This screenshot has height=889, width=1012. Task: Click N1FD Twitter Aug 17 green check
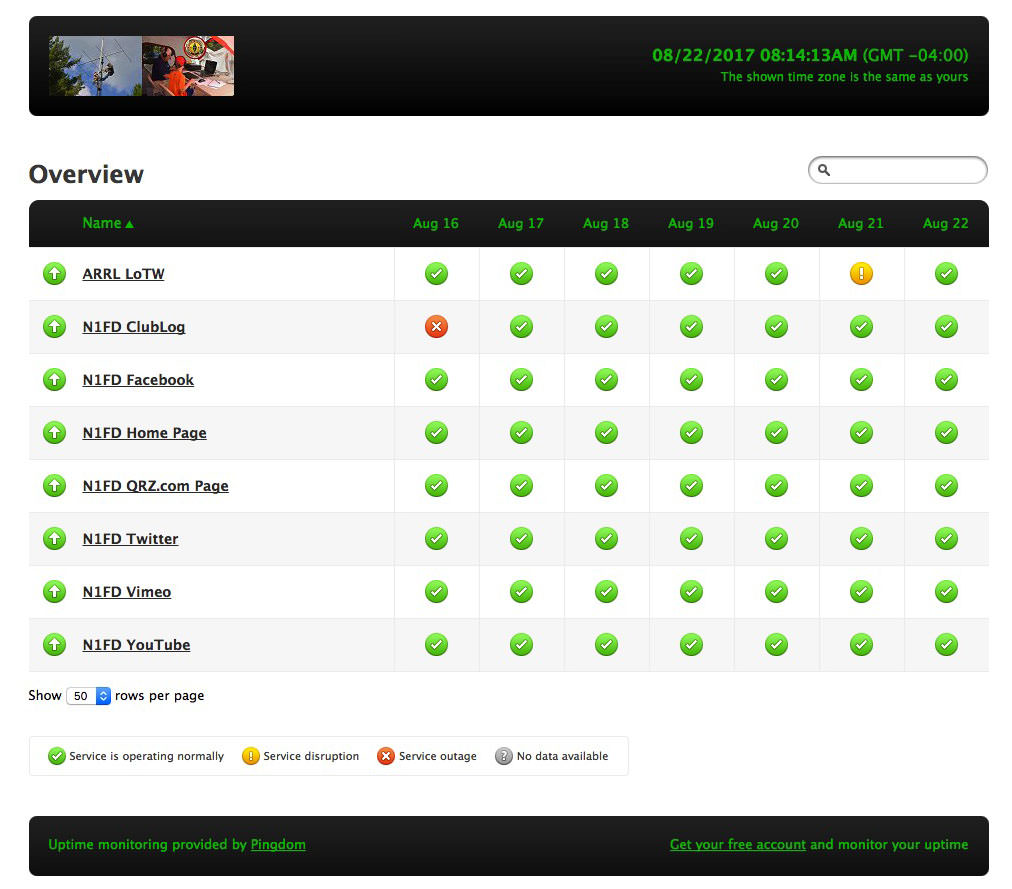click(x=521, y=538)
